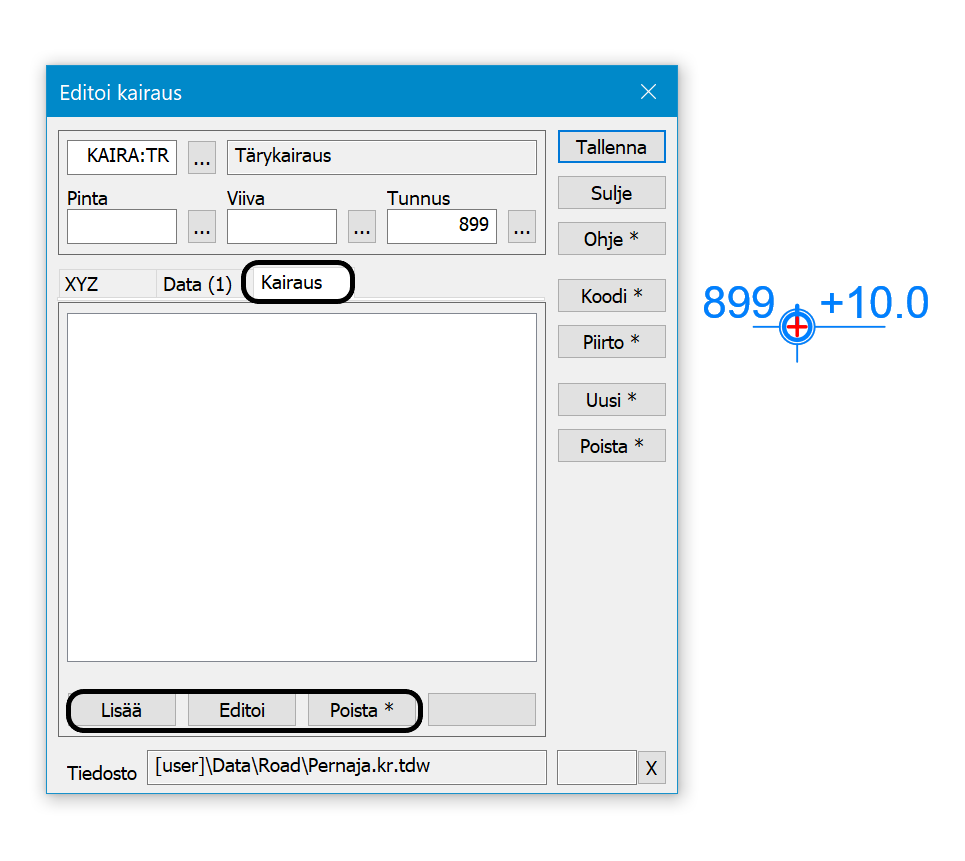Select the Kairaus tab
Viewport: 965px width, 861px height.
[x=292, y=283]
